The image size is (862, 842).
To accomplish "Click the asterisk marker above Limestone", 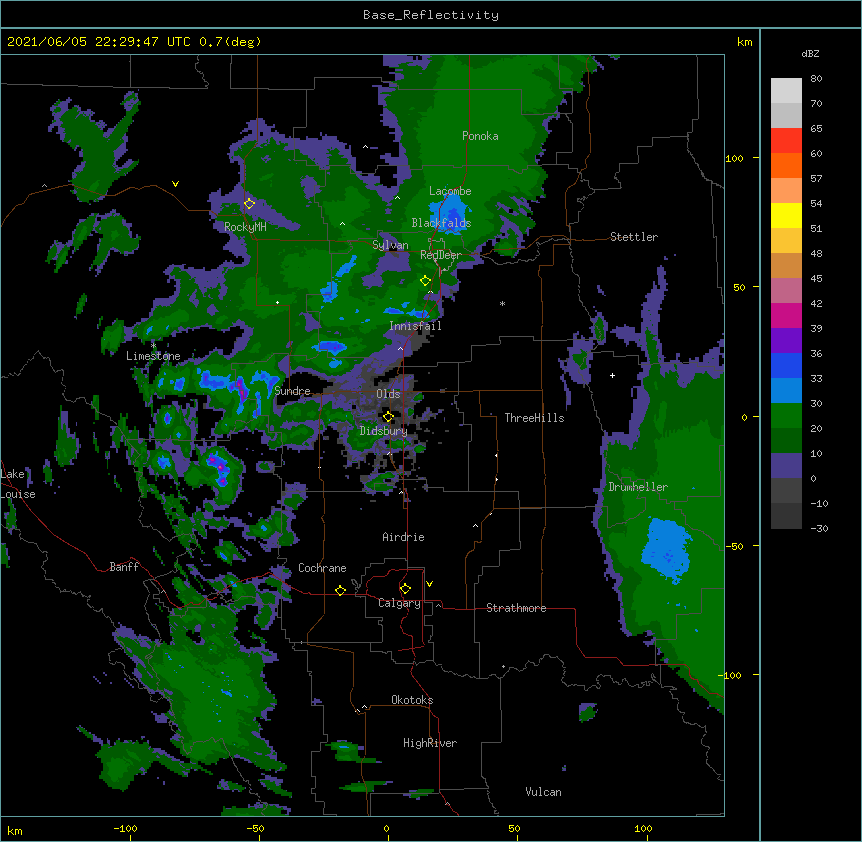I will click(153, 346).
